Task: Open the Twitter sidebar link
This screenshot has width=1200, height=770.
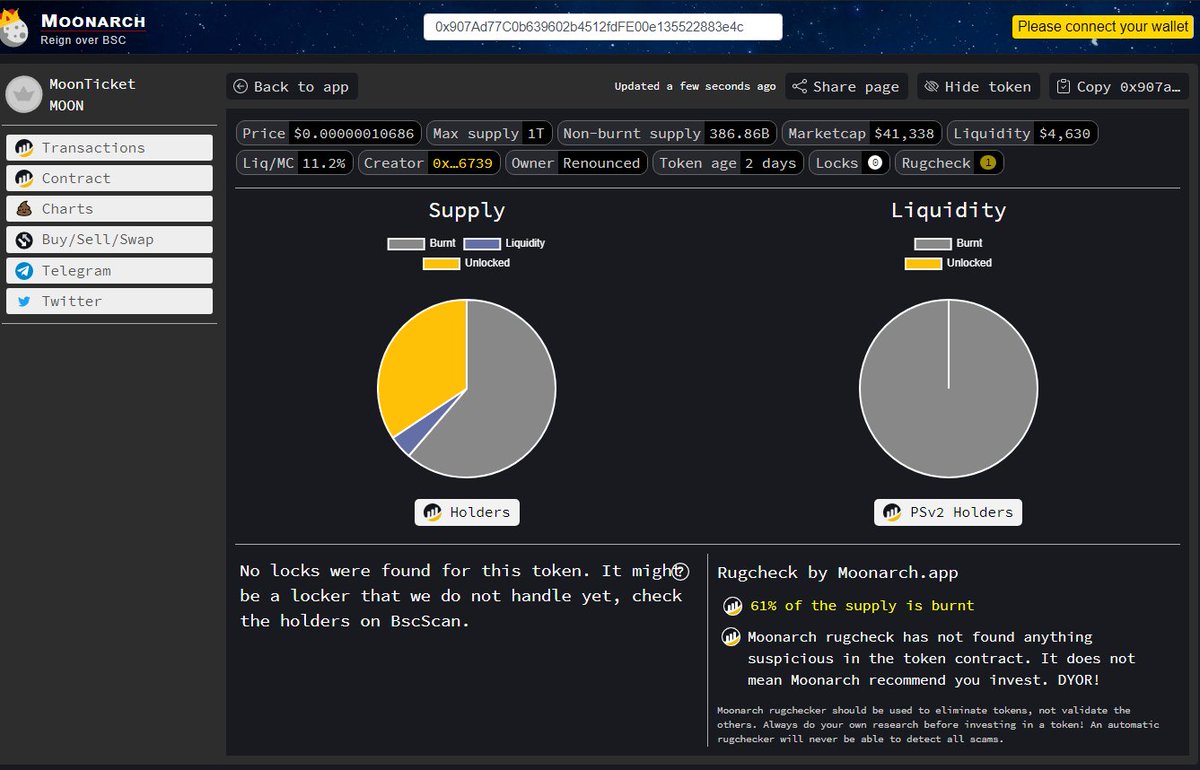Action: click(x=109, y=301)
